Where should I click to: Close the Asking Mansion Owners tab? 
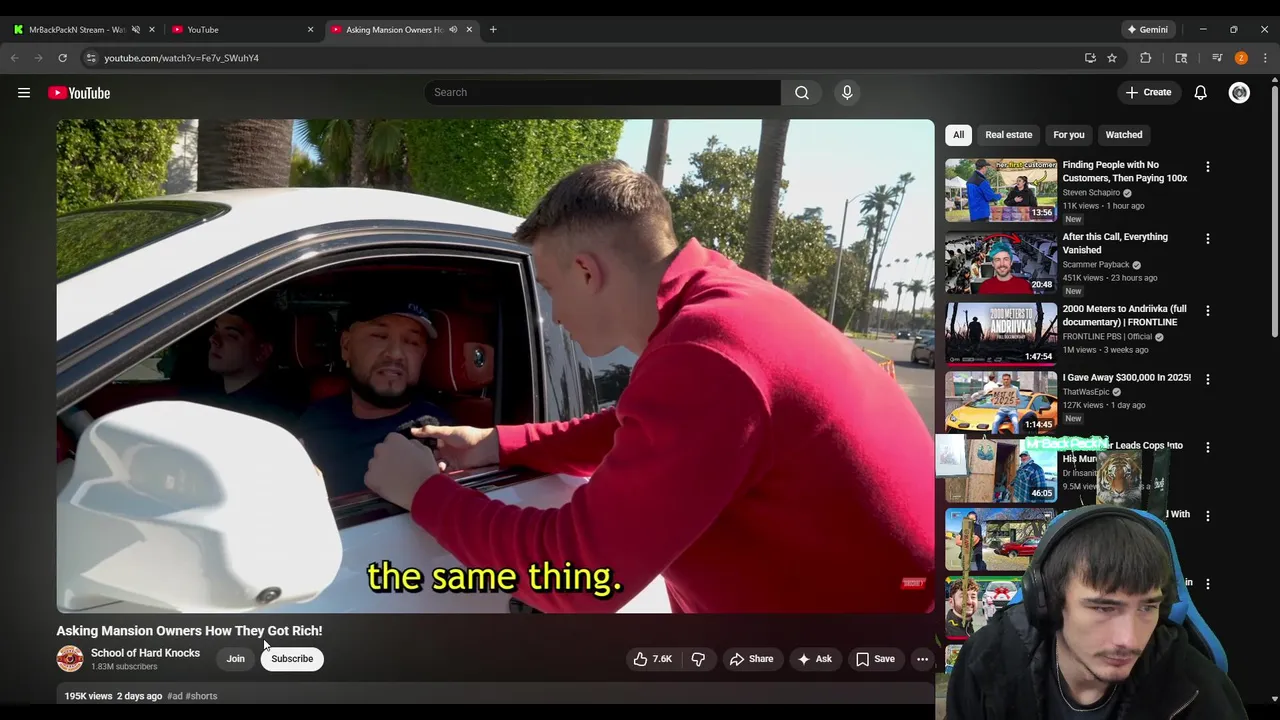coord(469,29)
